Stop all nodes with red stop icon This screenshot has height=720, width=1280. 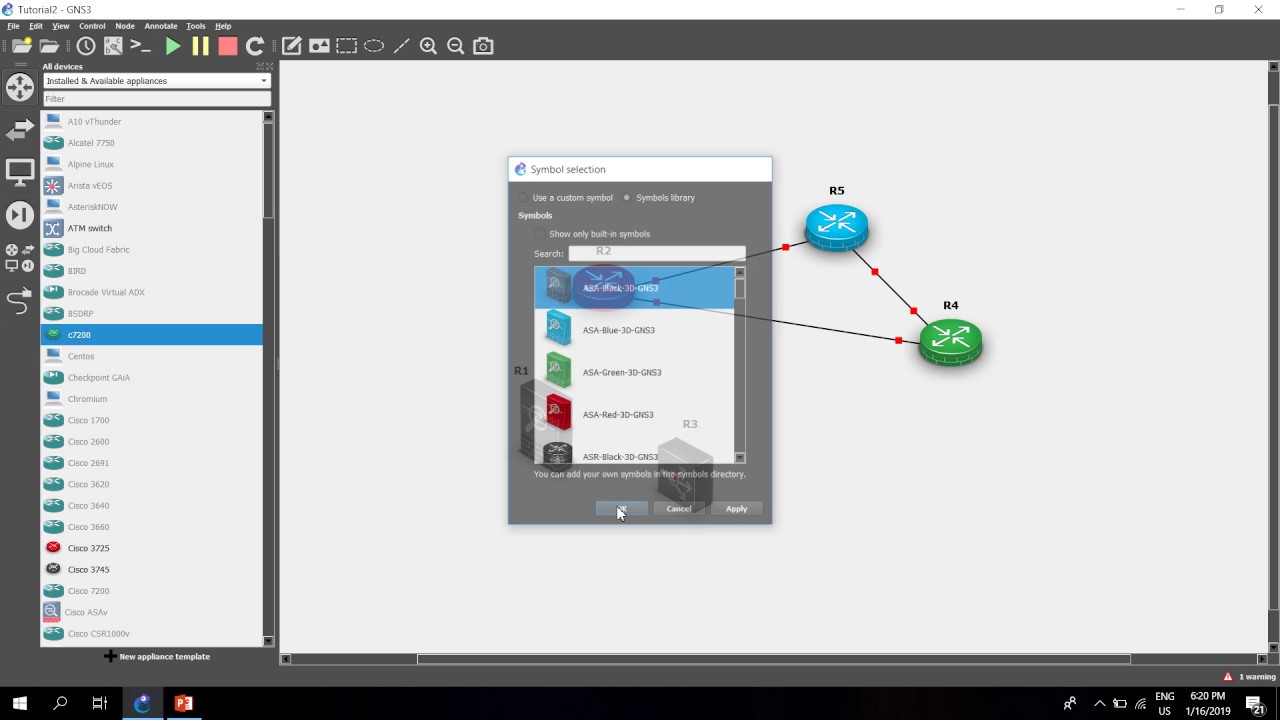(228, 46)
